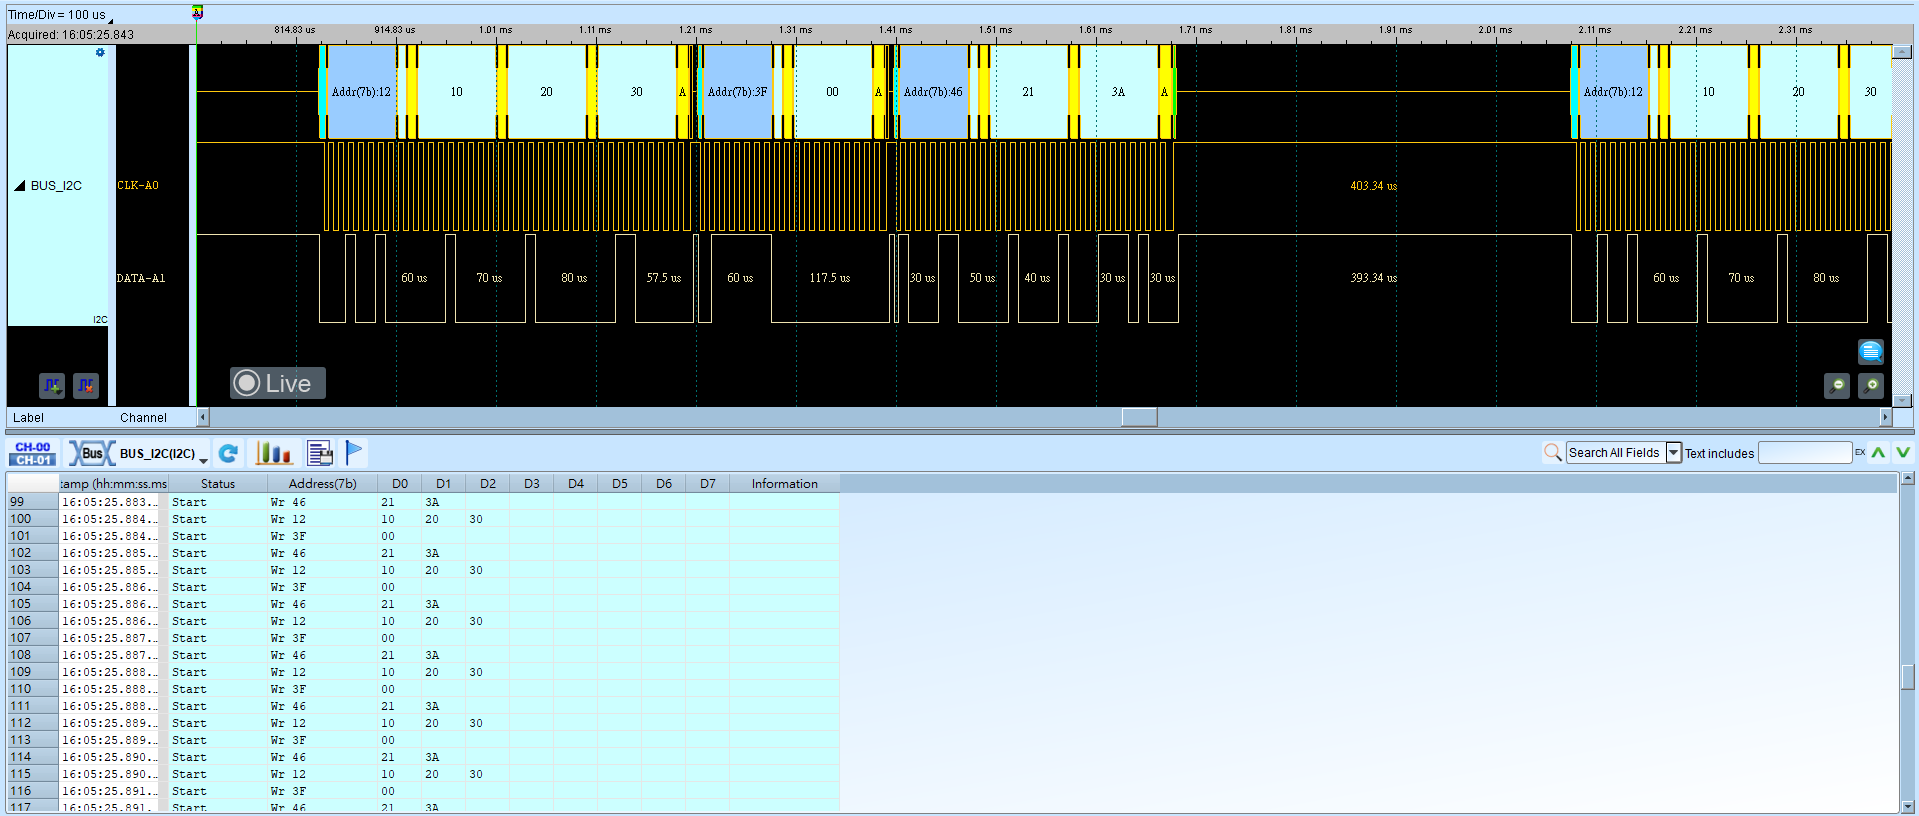Click the add channel waveform icon

point(52,384)
